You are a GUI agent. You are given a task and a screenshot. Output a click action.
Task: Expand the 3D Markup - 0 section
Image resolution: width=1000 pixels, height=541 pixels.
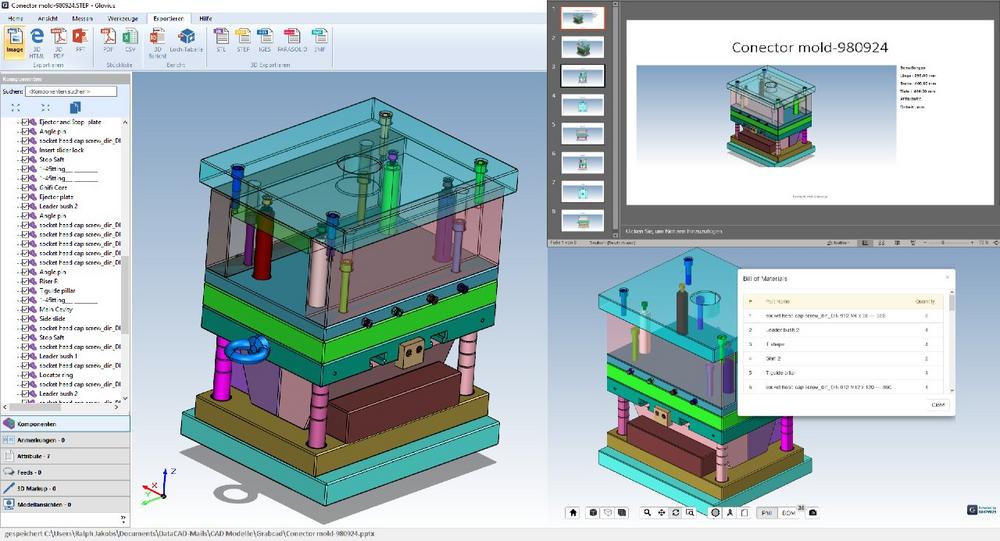(65, 488)
